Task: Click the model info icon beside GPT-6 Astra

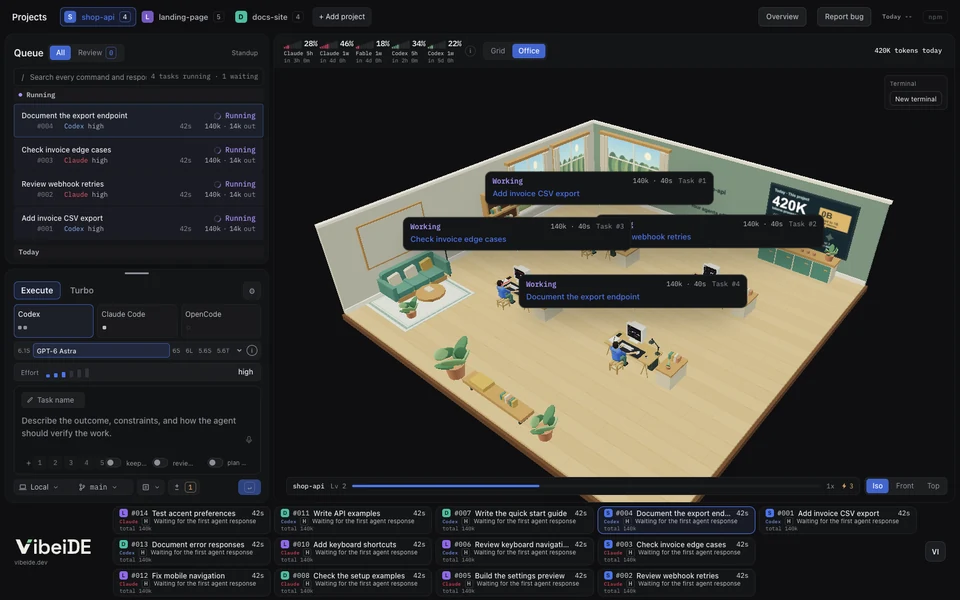Action: [252, 351]
